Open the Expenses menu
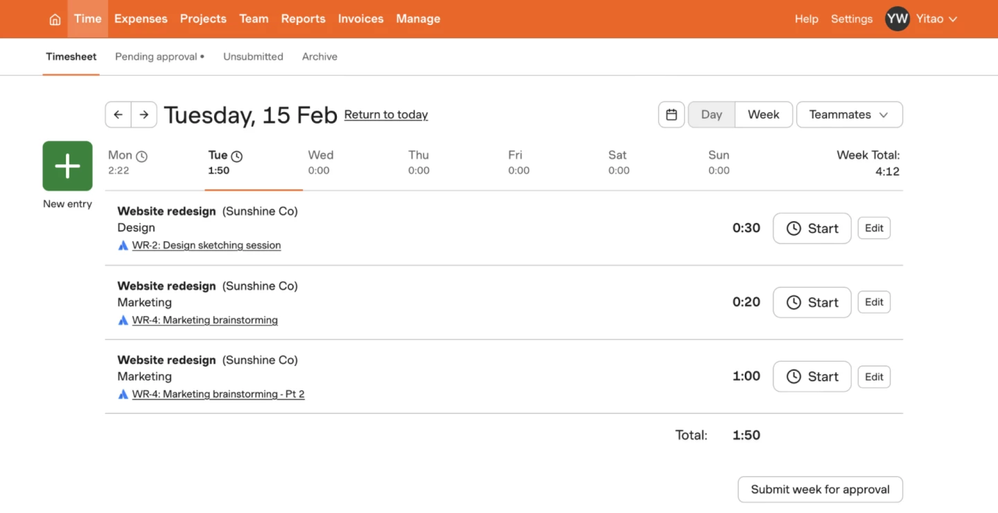The width and height of the screenshot is (998, 513). pyautogui.click(x=141, y=18)
